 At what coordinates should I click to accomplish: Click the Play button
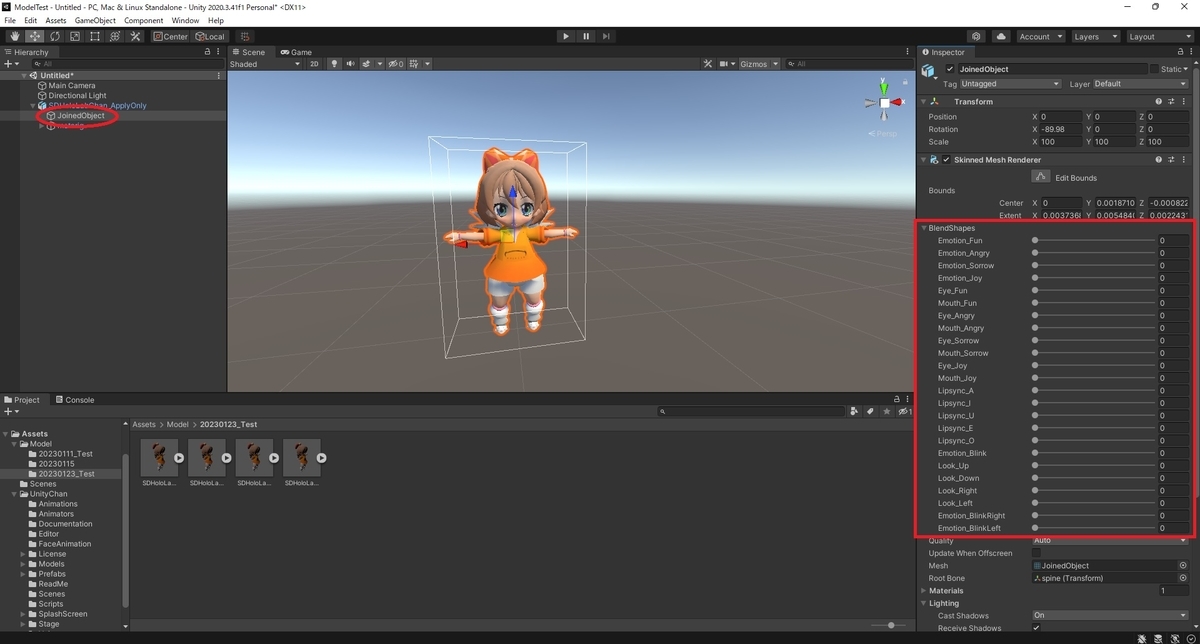(x=566, y=36)
